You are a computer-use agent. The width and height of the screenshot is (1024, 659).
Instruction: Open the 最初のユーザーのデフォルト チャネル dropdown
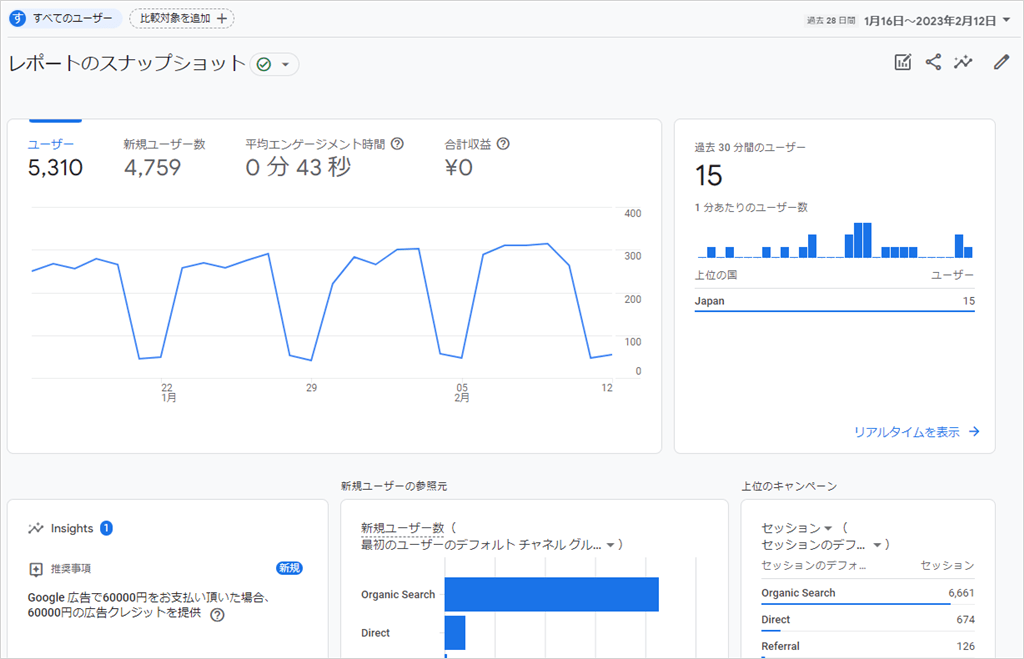[x=610, y=545]
